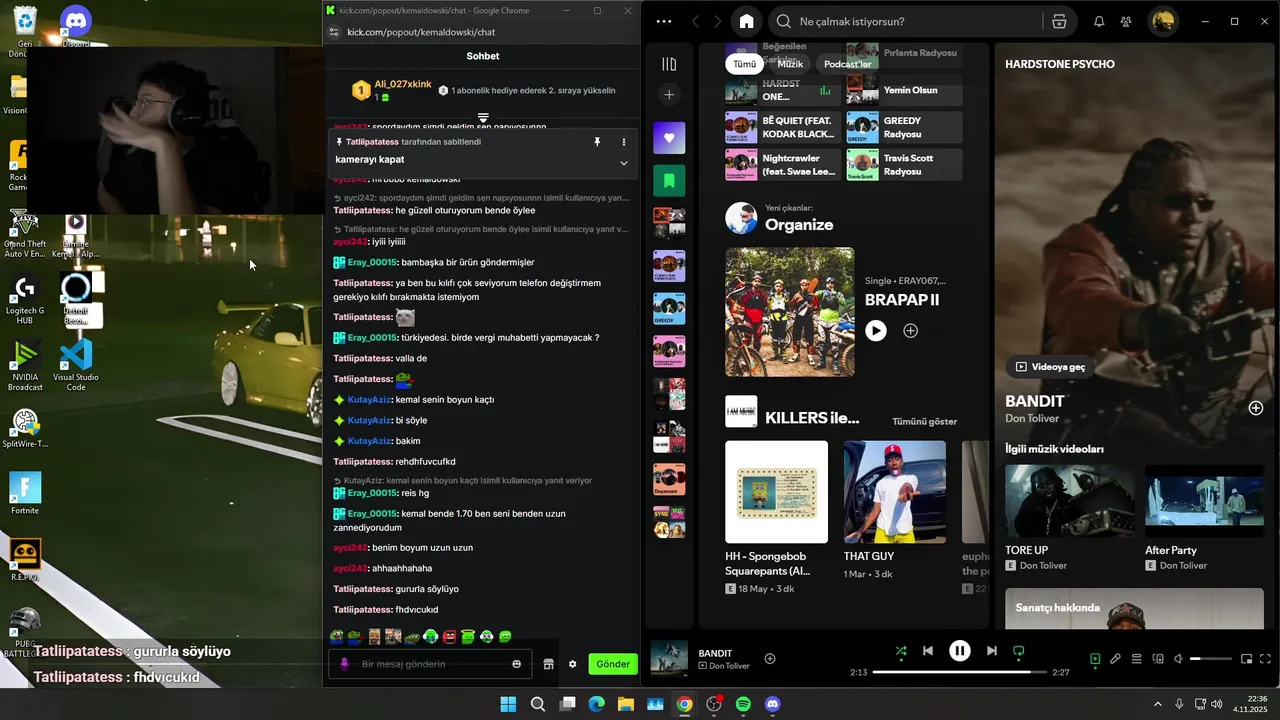The height and width of the screenshot is (720, 1280).
Task: Open the Spotify profile avatar menu
Action: click(1163, 22)
